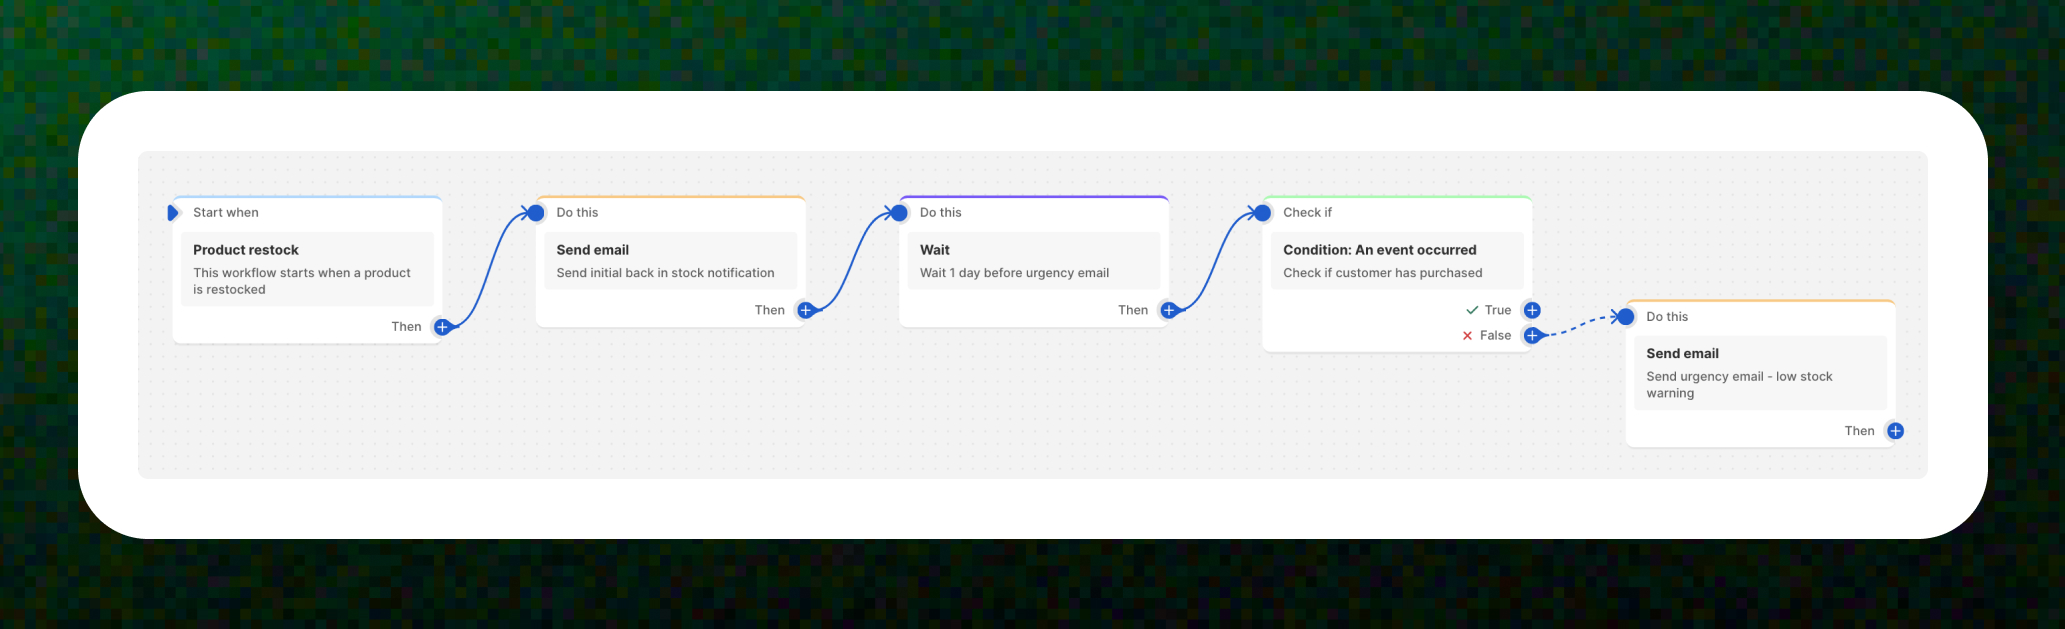This screenshot has height=629, width=2065.
Task: Click the Start when trigger arrow icon
Action: point(172,213)
